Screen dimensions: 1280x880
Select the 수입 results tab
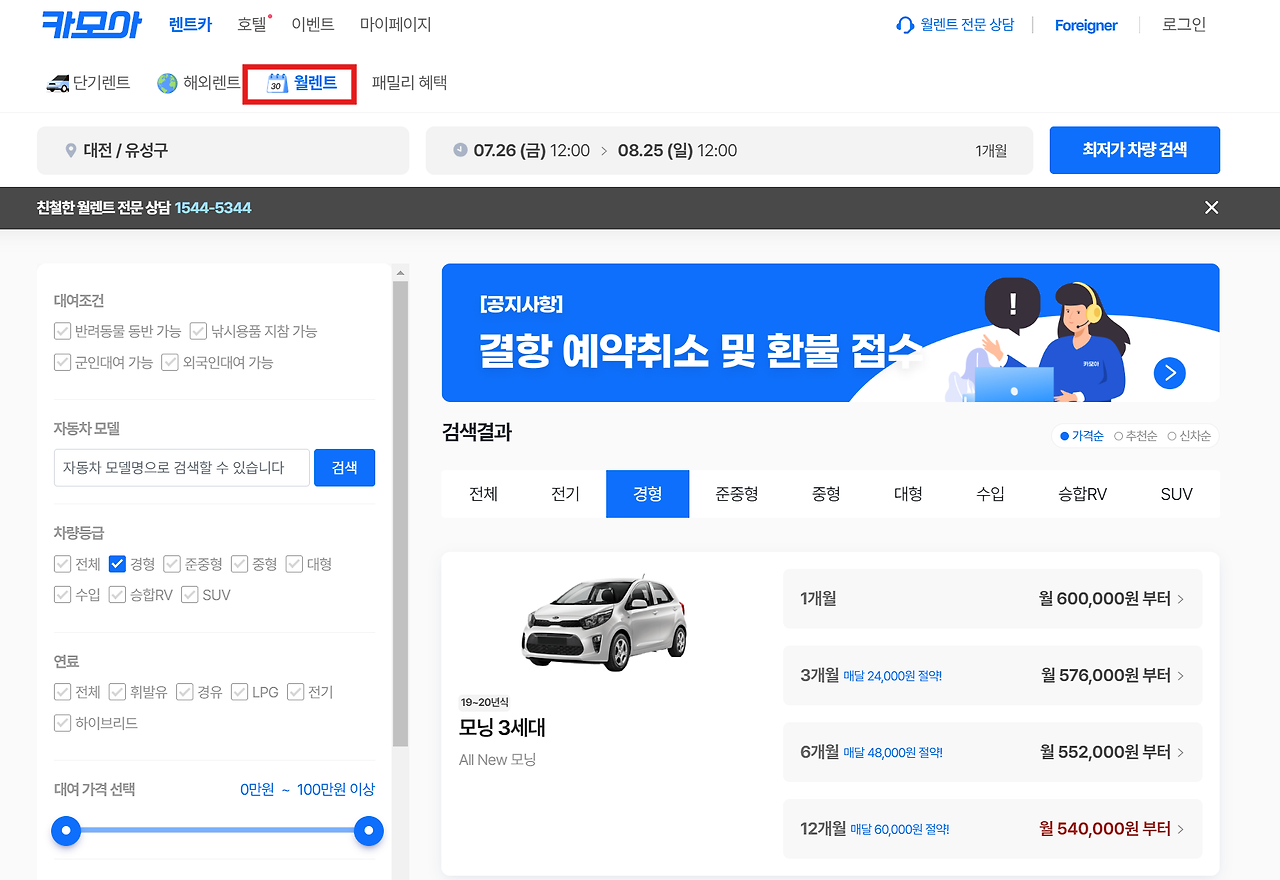pyautogui.click(x=990, y=494)
